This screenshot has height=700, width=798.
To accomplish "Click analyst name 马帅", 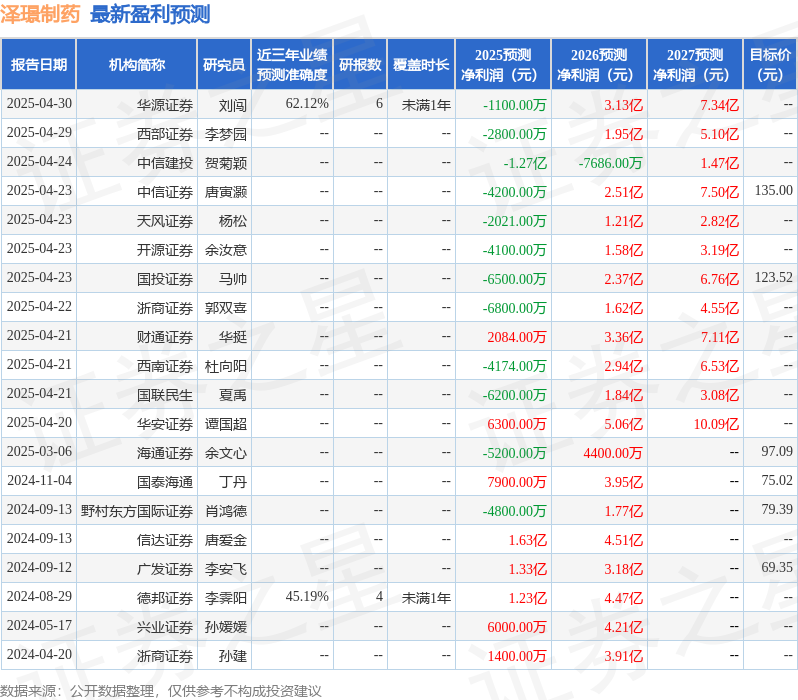I will click(x=233, y=279).
